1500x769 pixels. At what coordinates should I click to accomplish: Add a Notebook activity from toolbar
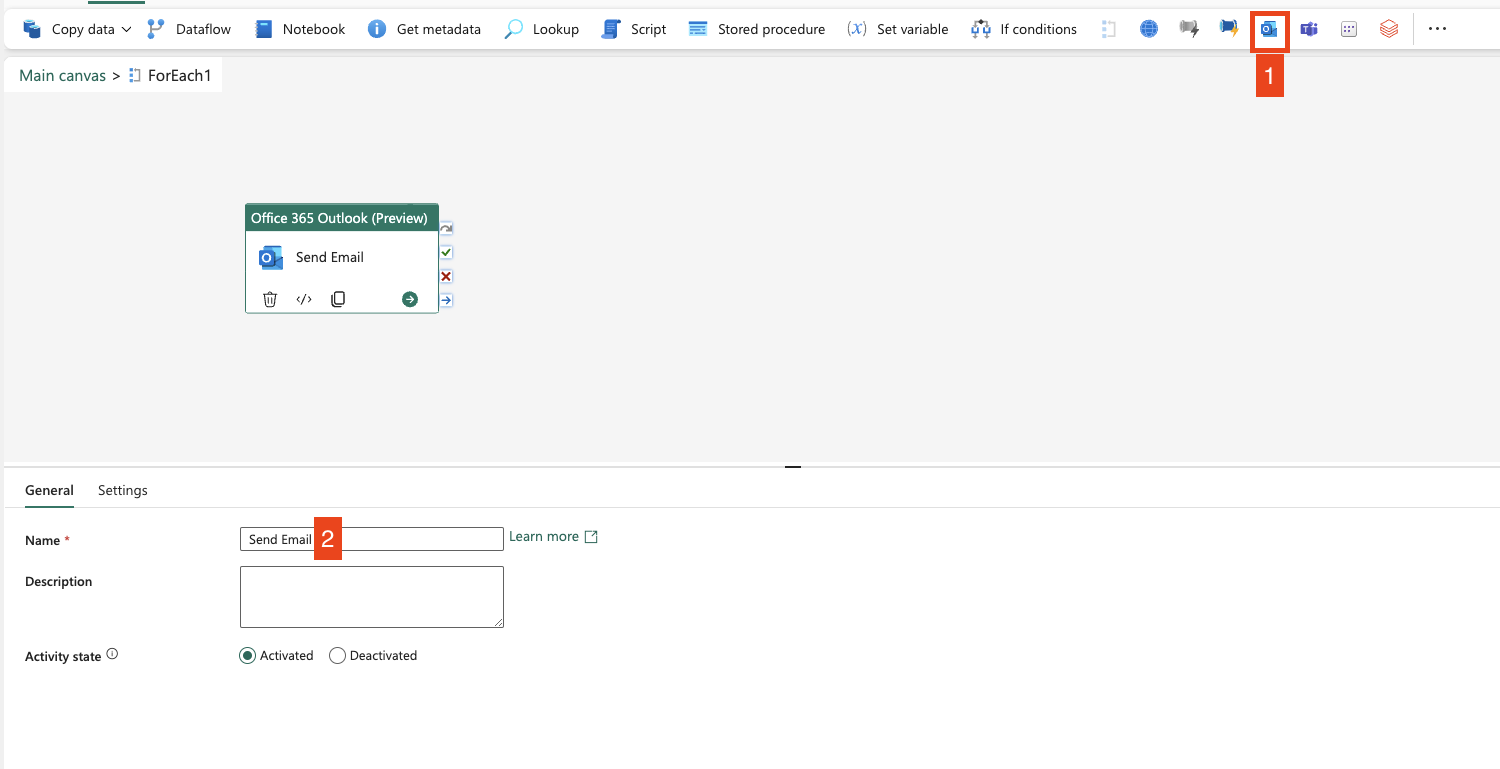click(x=300, y=30)
